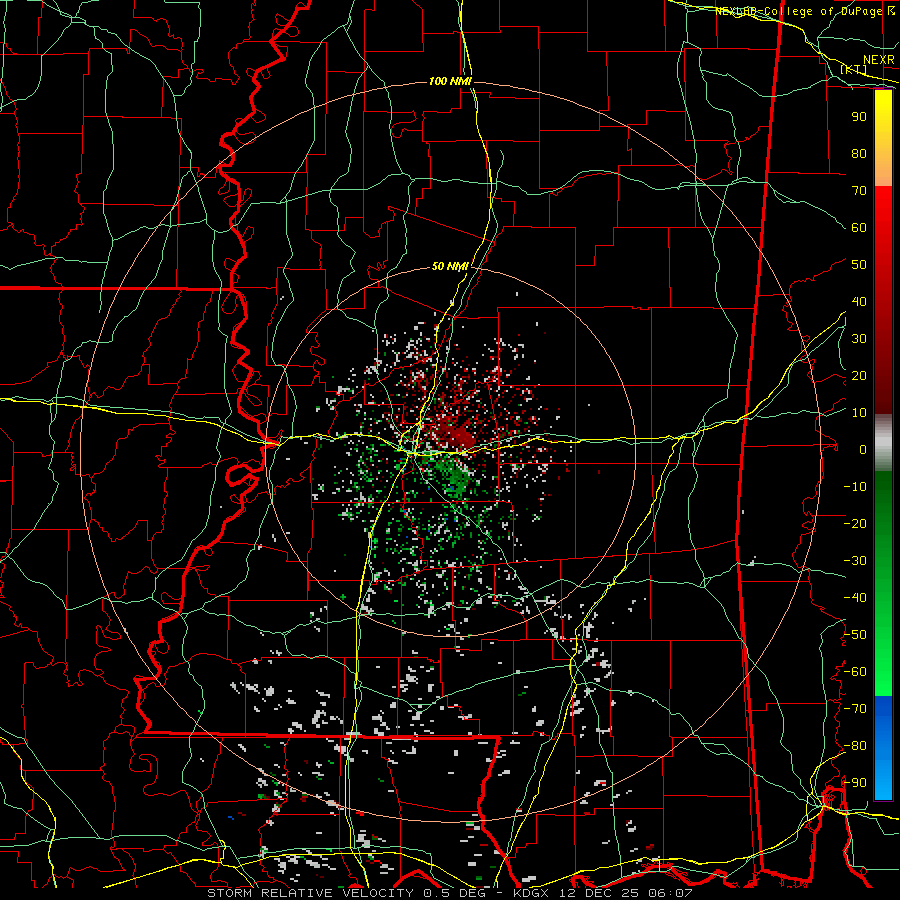
Task: Click the '10' velocity scale label
Action: pyautogui.click(x=859, y=413)
